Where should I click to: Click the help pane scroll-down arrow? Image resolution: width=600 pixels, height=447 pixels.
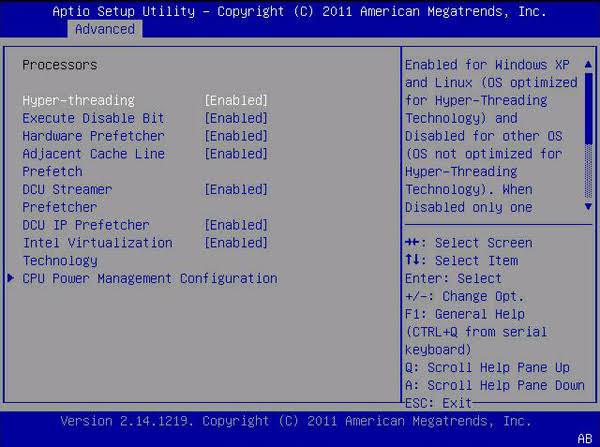[x=589, y=207]
